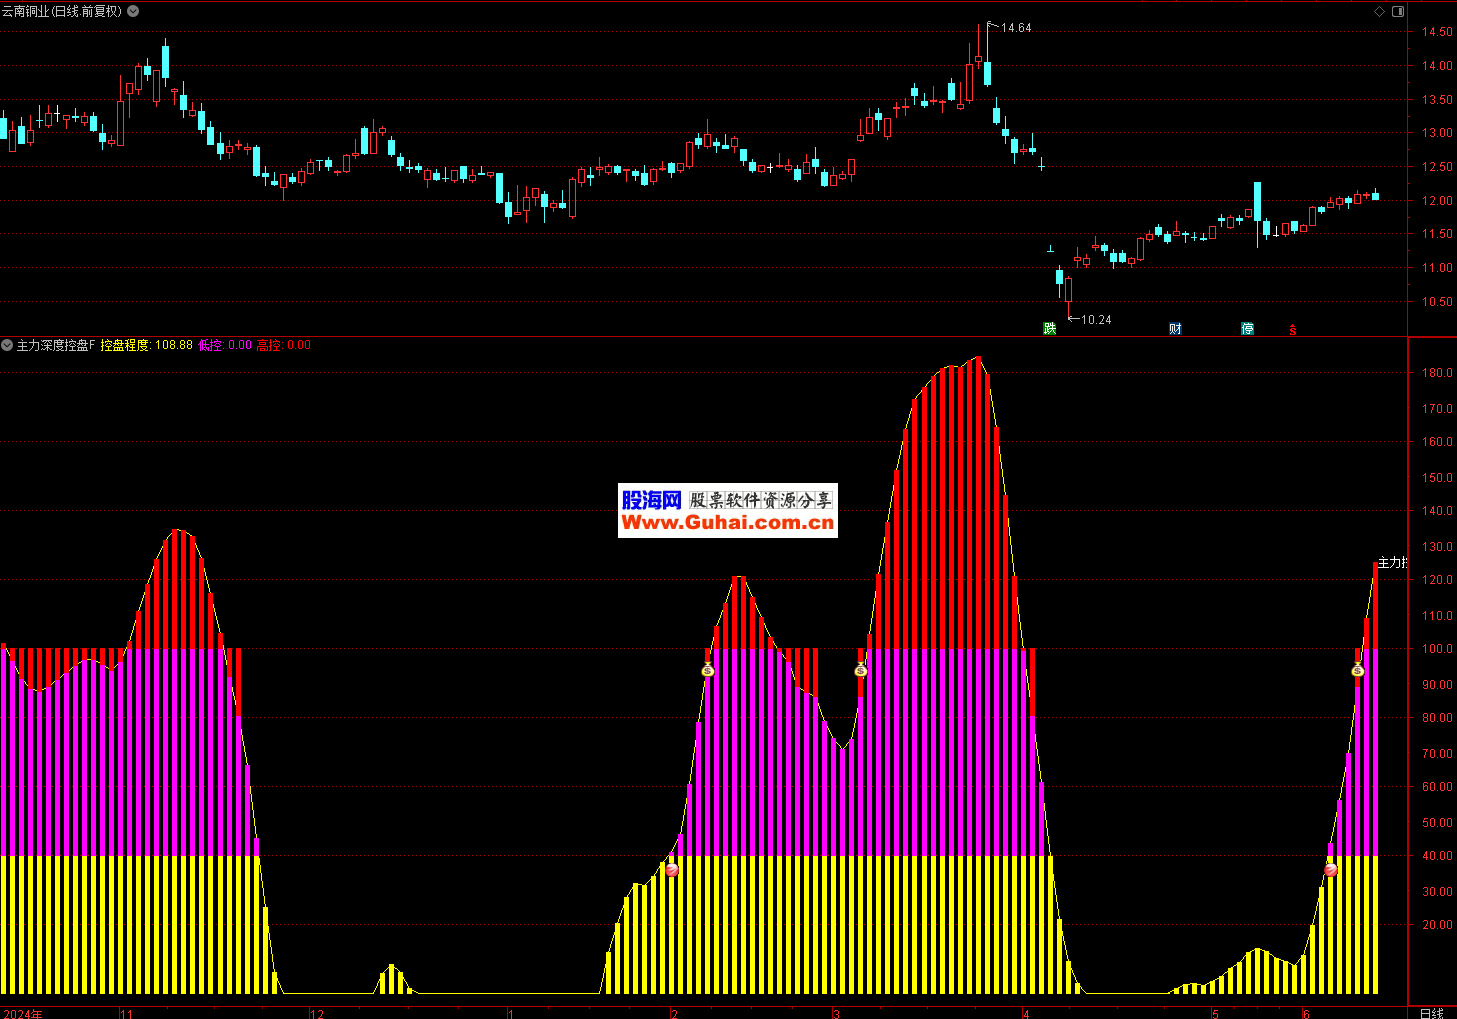Screen dimensions: 1457x1019
Task: Click the 低控: 0.00 readout
Action: 225,345
